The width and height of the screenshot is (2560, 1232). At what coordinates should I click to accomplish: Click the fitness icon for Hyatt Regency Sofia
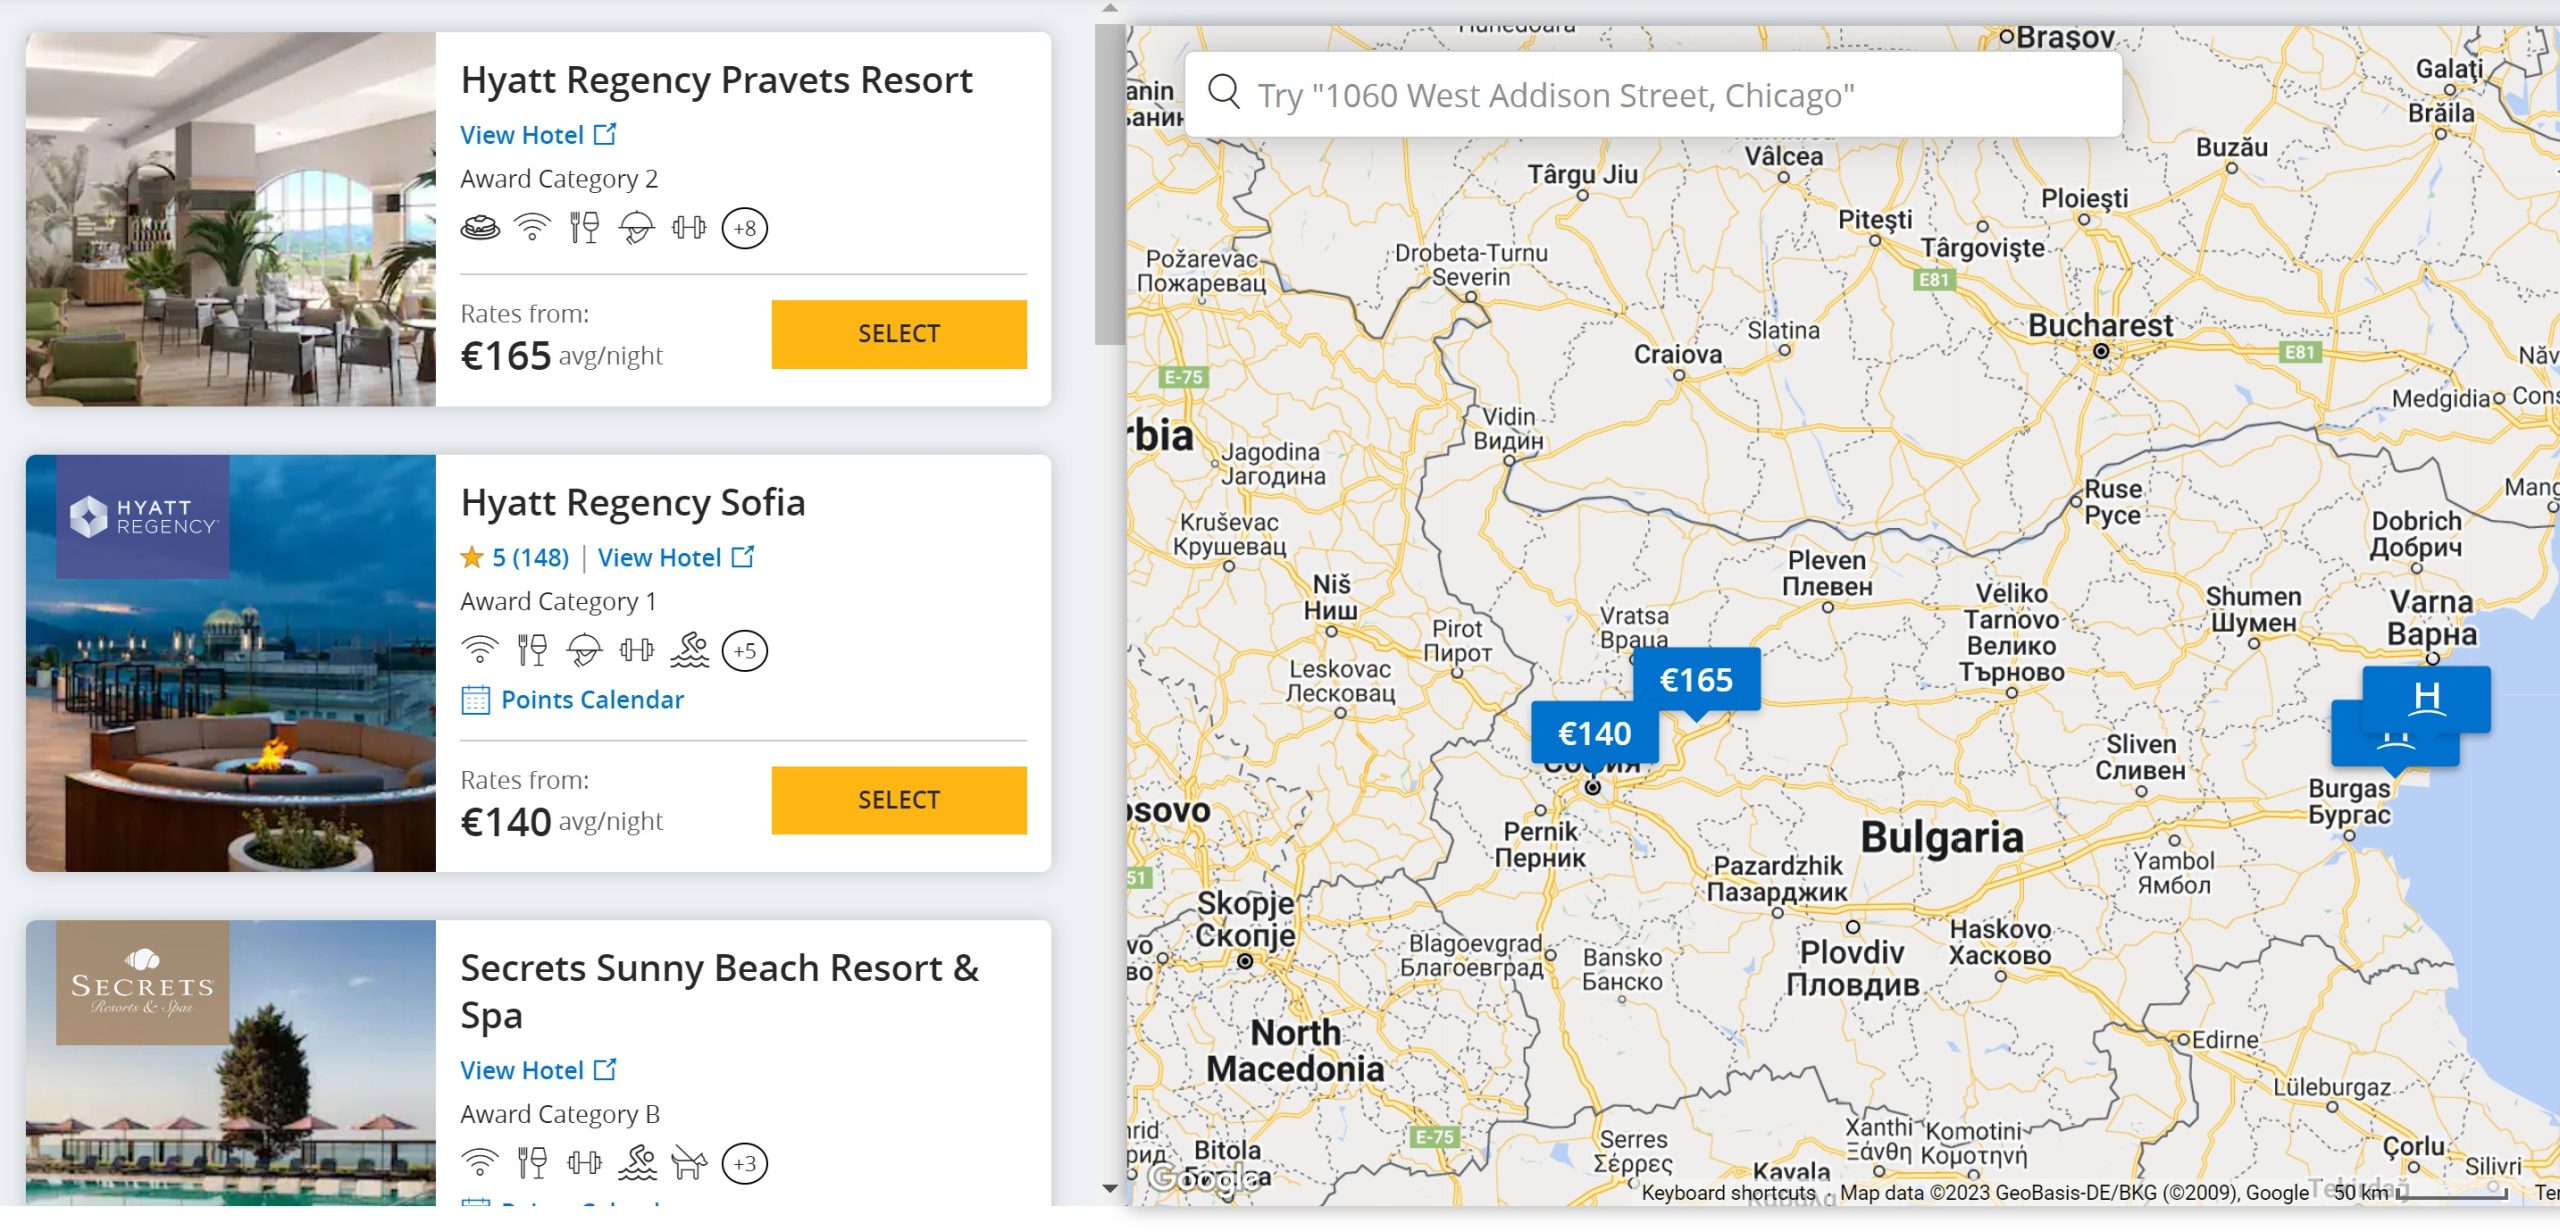click(637, 651)
